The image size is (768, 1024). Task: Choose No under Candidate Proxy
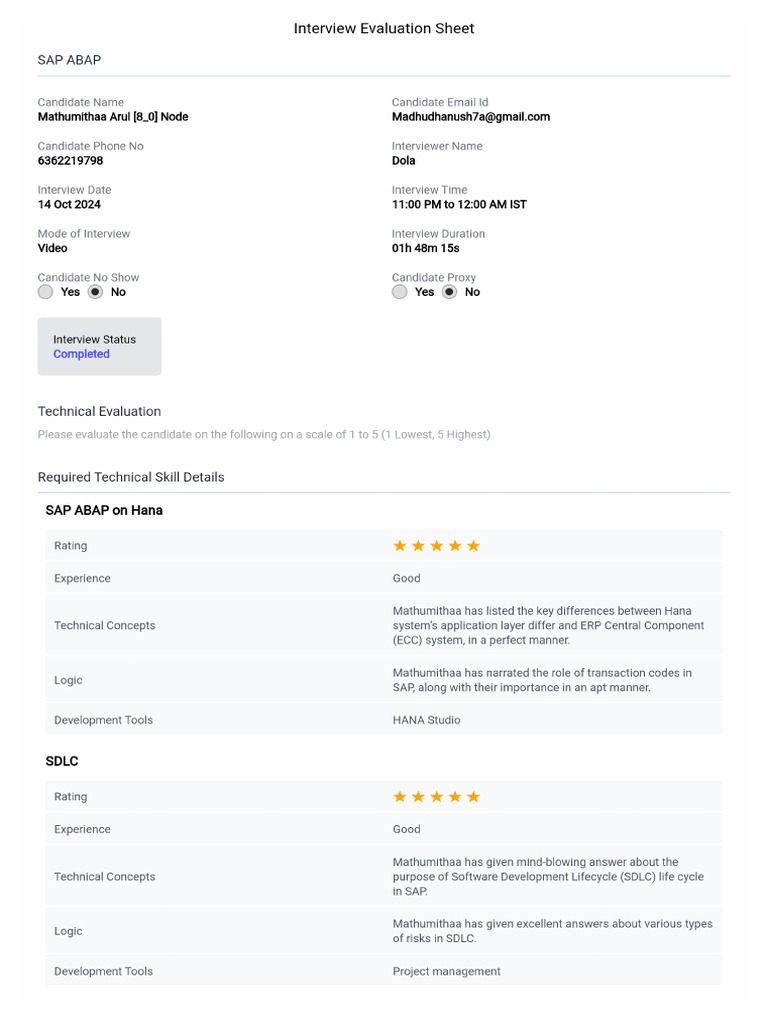(449, 292)
